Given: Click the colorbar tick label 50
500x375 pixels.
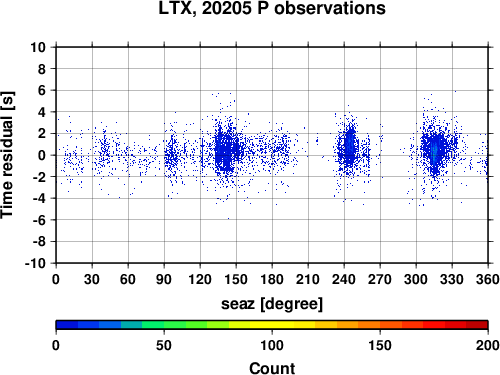Looking at the screenshot, I should coord(164,345).
